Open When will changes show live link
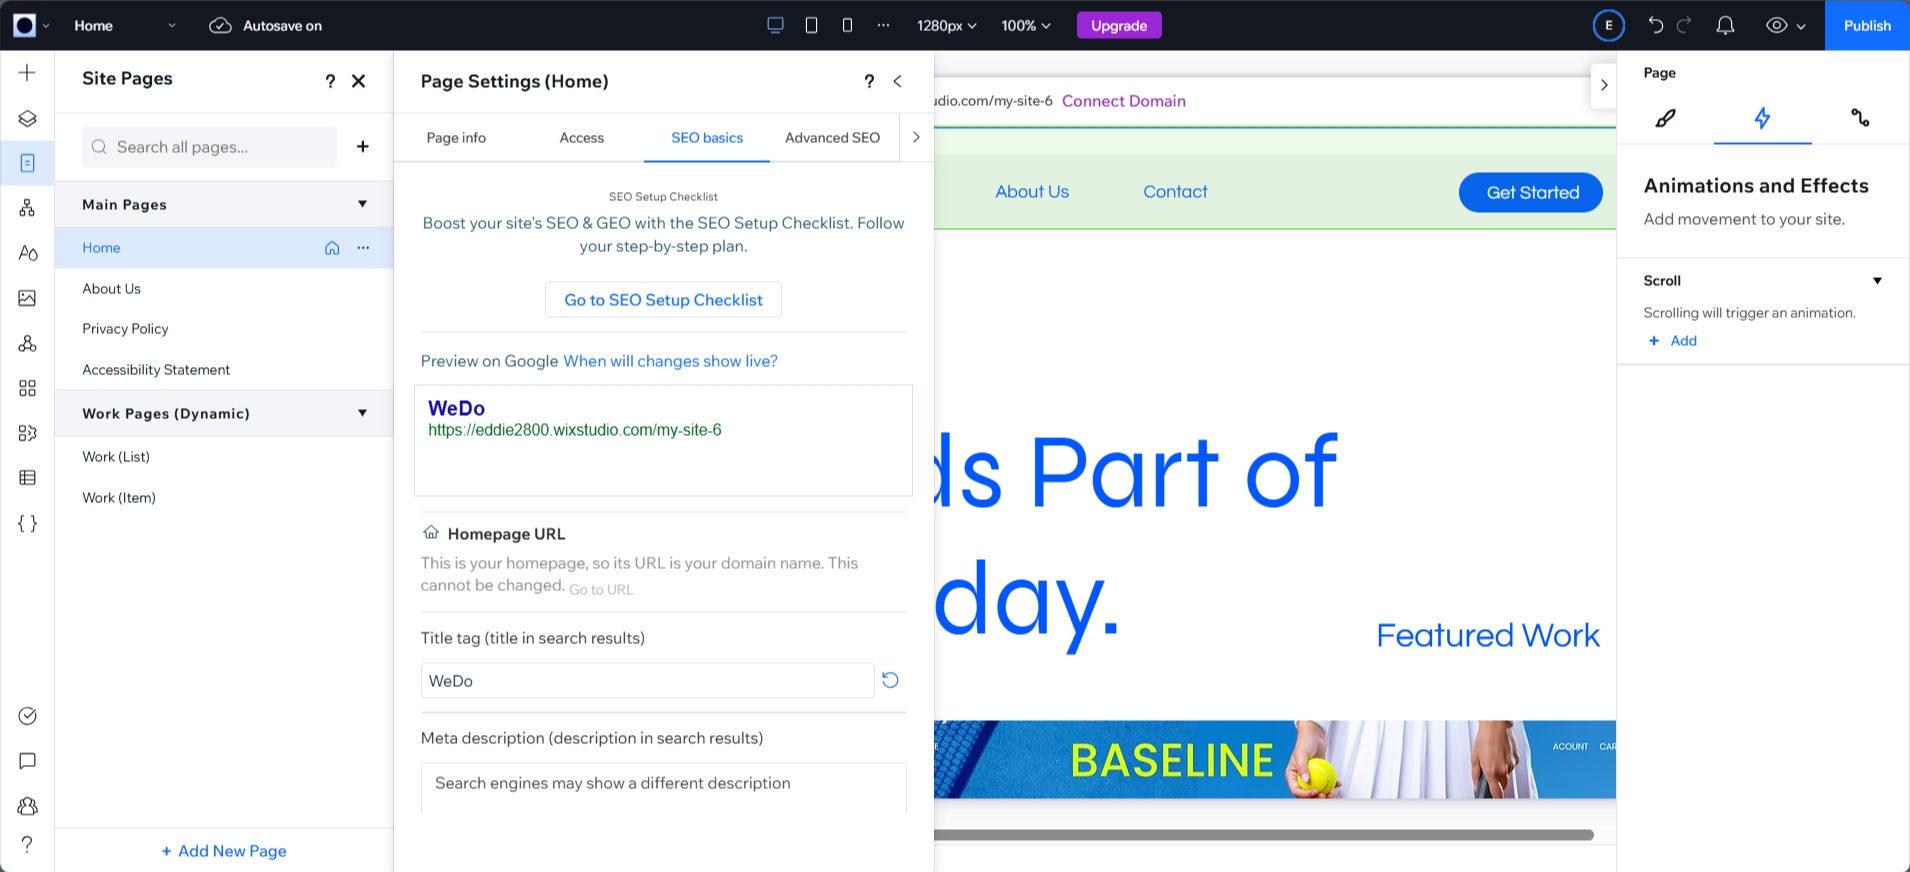The image size is (1910, 872). 670,361
